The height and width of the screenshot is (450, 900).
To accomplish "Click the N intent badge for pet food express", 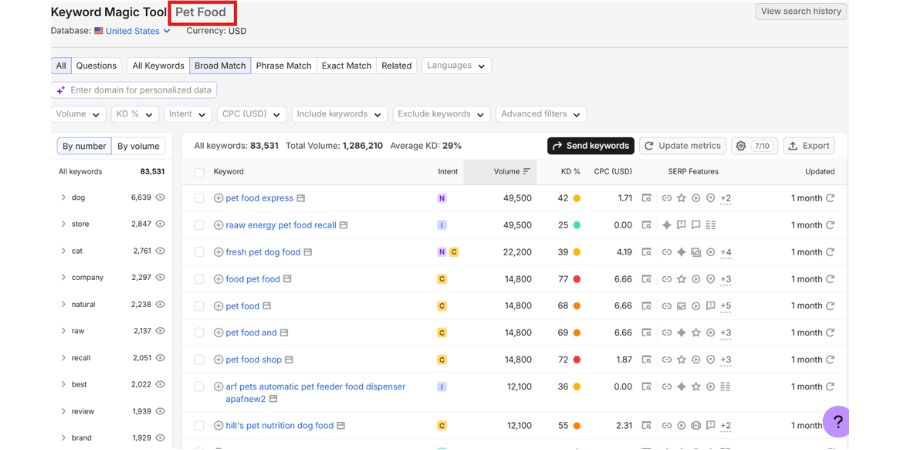I will 441,198.
